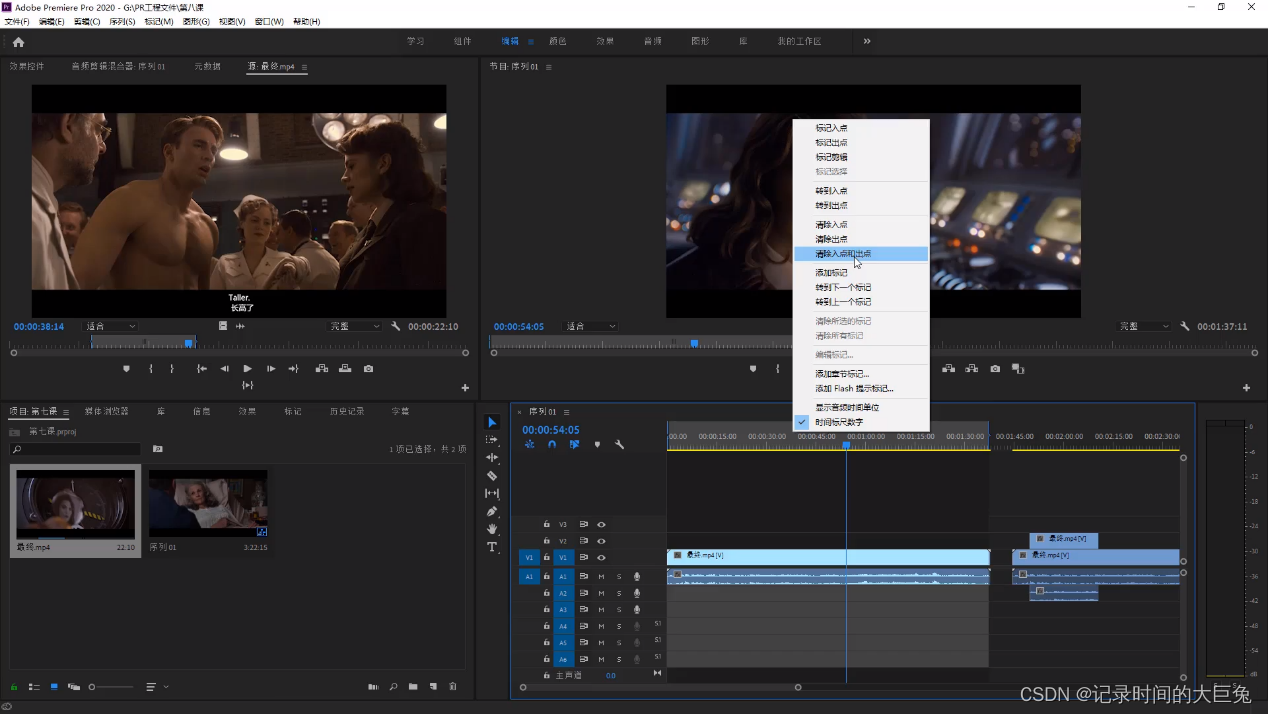Adjust thumbnail zoom slider in project panel
1268x714 pixels.
(111, 687)
